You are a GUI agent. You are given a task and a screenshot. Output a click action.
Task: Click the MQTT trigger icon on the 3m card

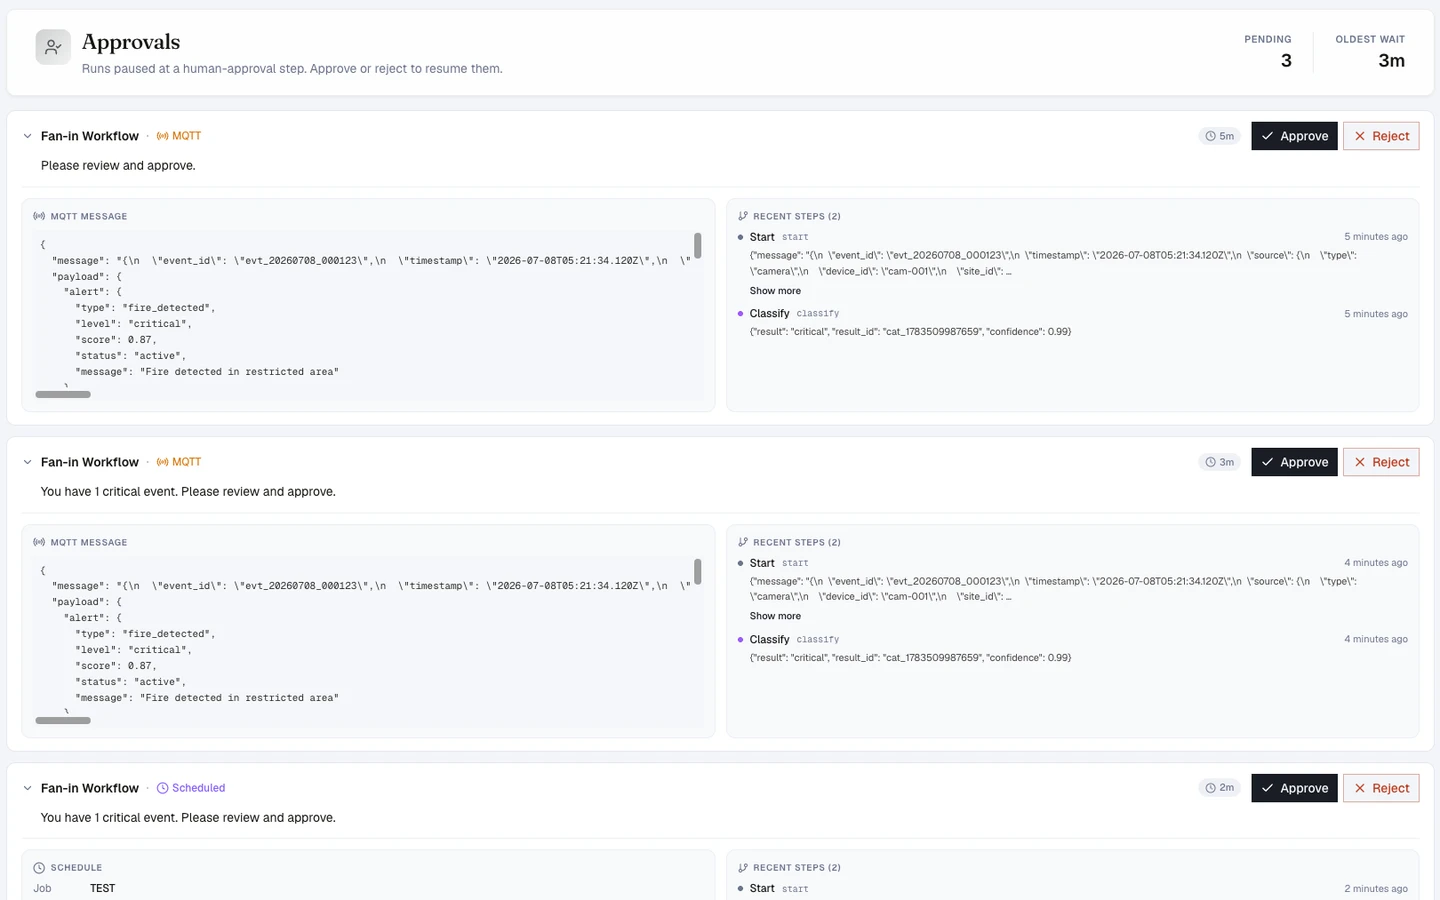tap(162, 462)
